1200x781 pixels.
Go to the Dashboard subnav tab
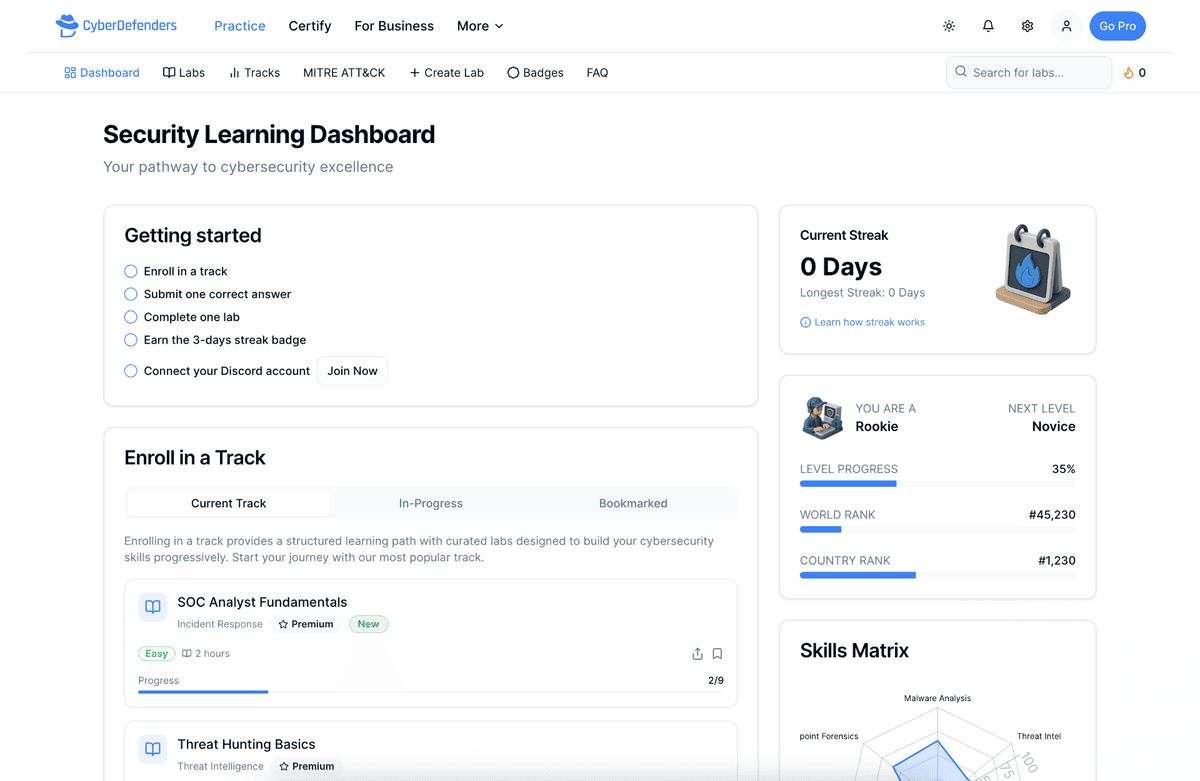point(102,73)
